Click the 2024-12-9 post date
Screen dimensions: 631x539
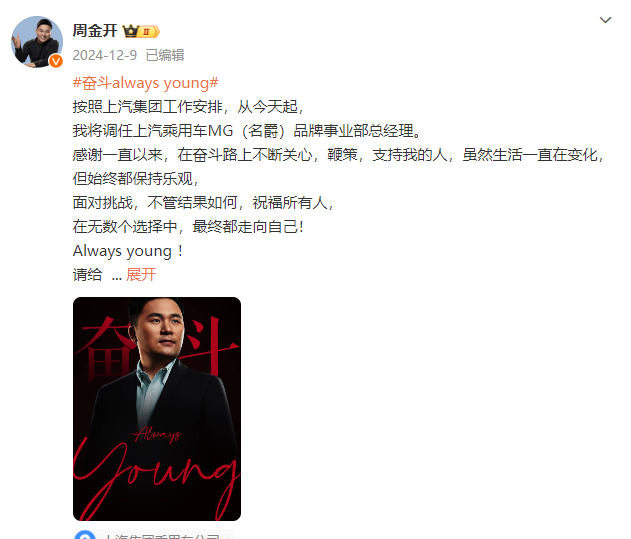point(105,55)
